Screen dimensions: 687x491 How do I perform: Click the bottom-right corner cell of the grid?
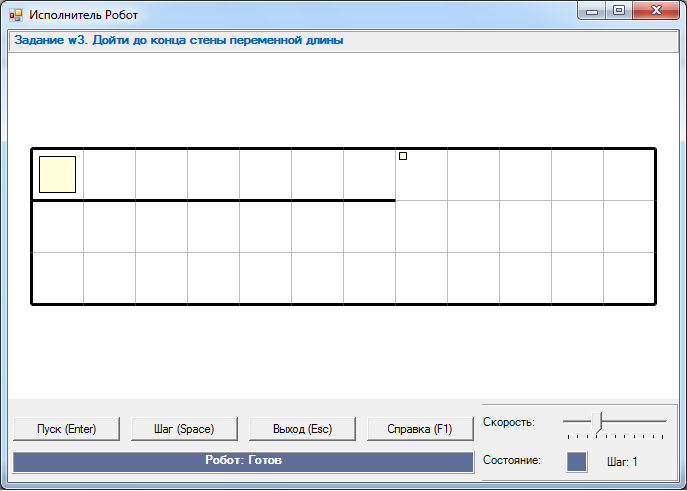(629, 278)
